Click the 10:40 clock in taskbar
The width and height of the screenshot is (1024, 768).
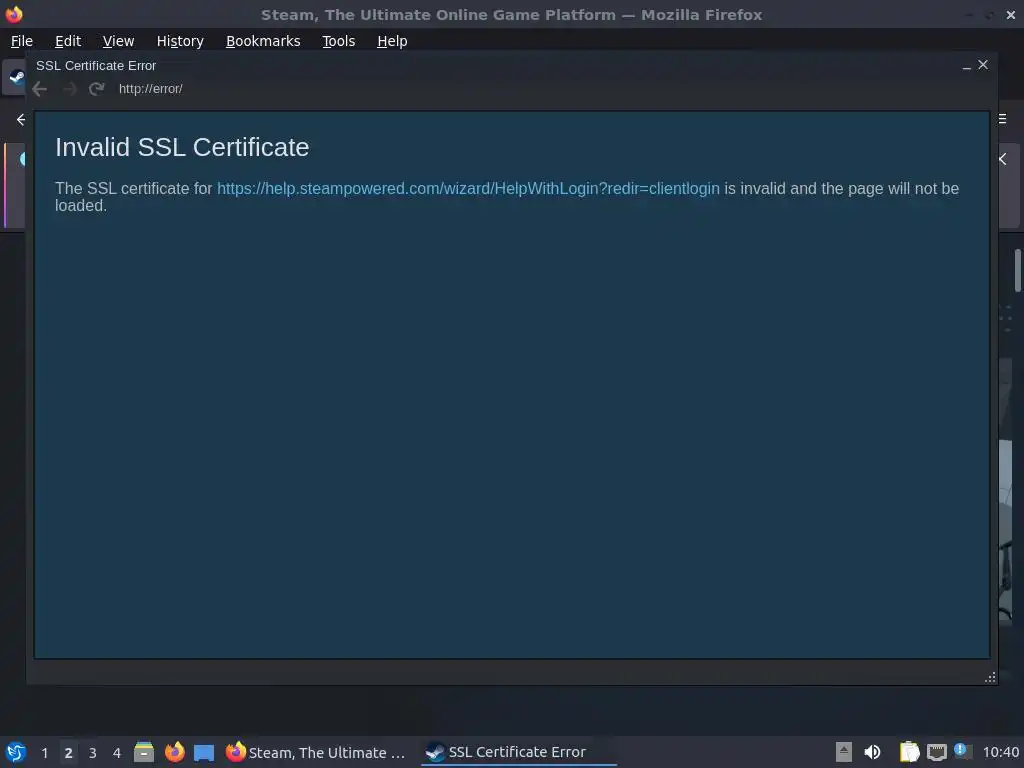click(1000, 752)
